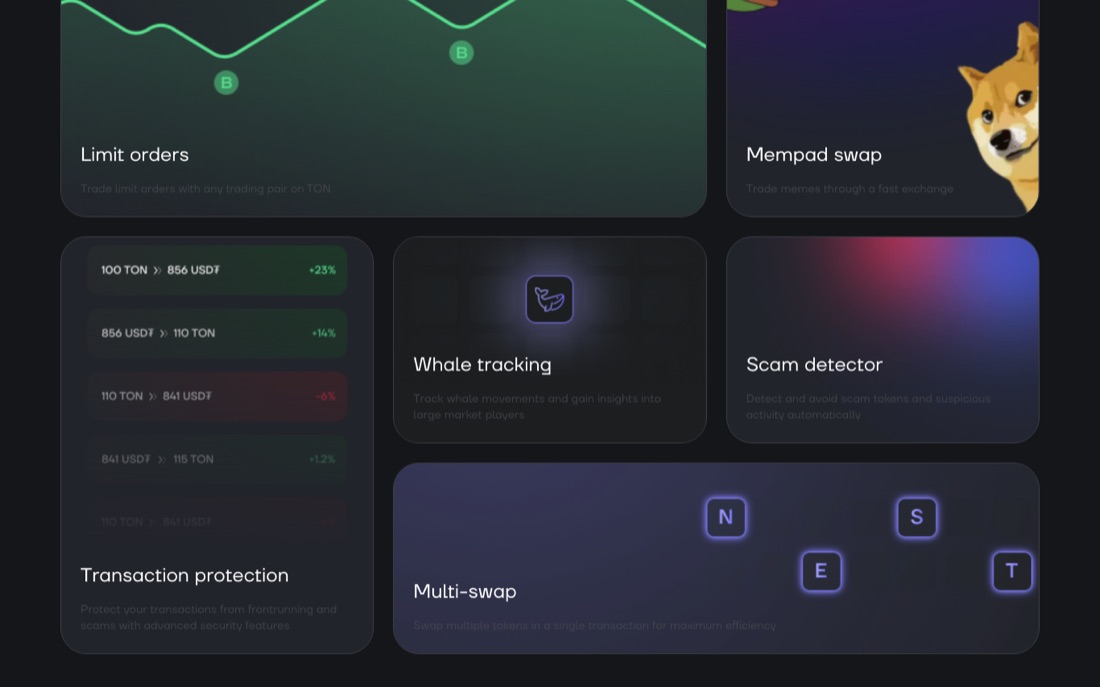The image size is (1100, 687).
Task: Select the N key tile in Multi-swap
Action: pyautogui.click(x=725, y=517)
